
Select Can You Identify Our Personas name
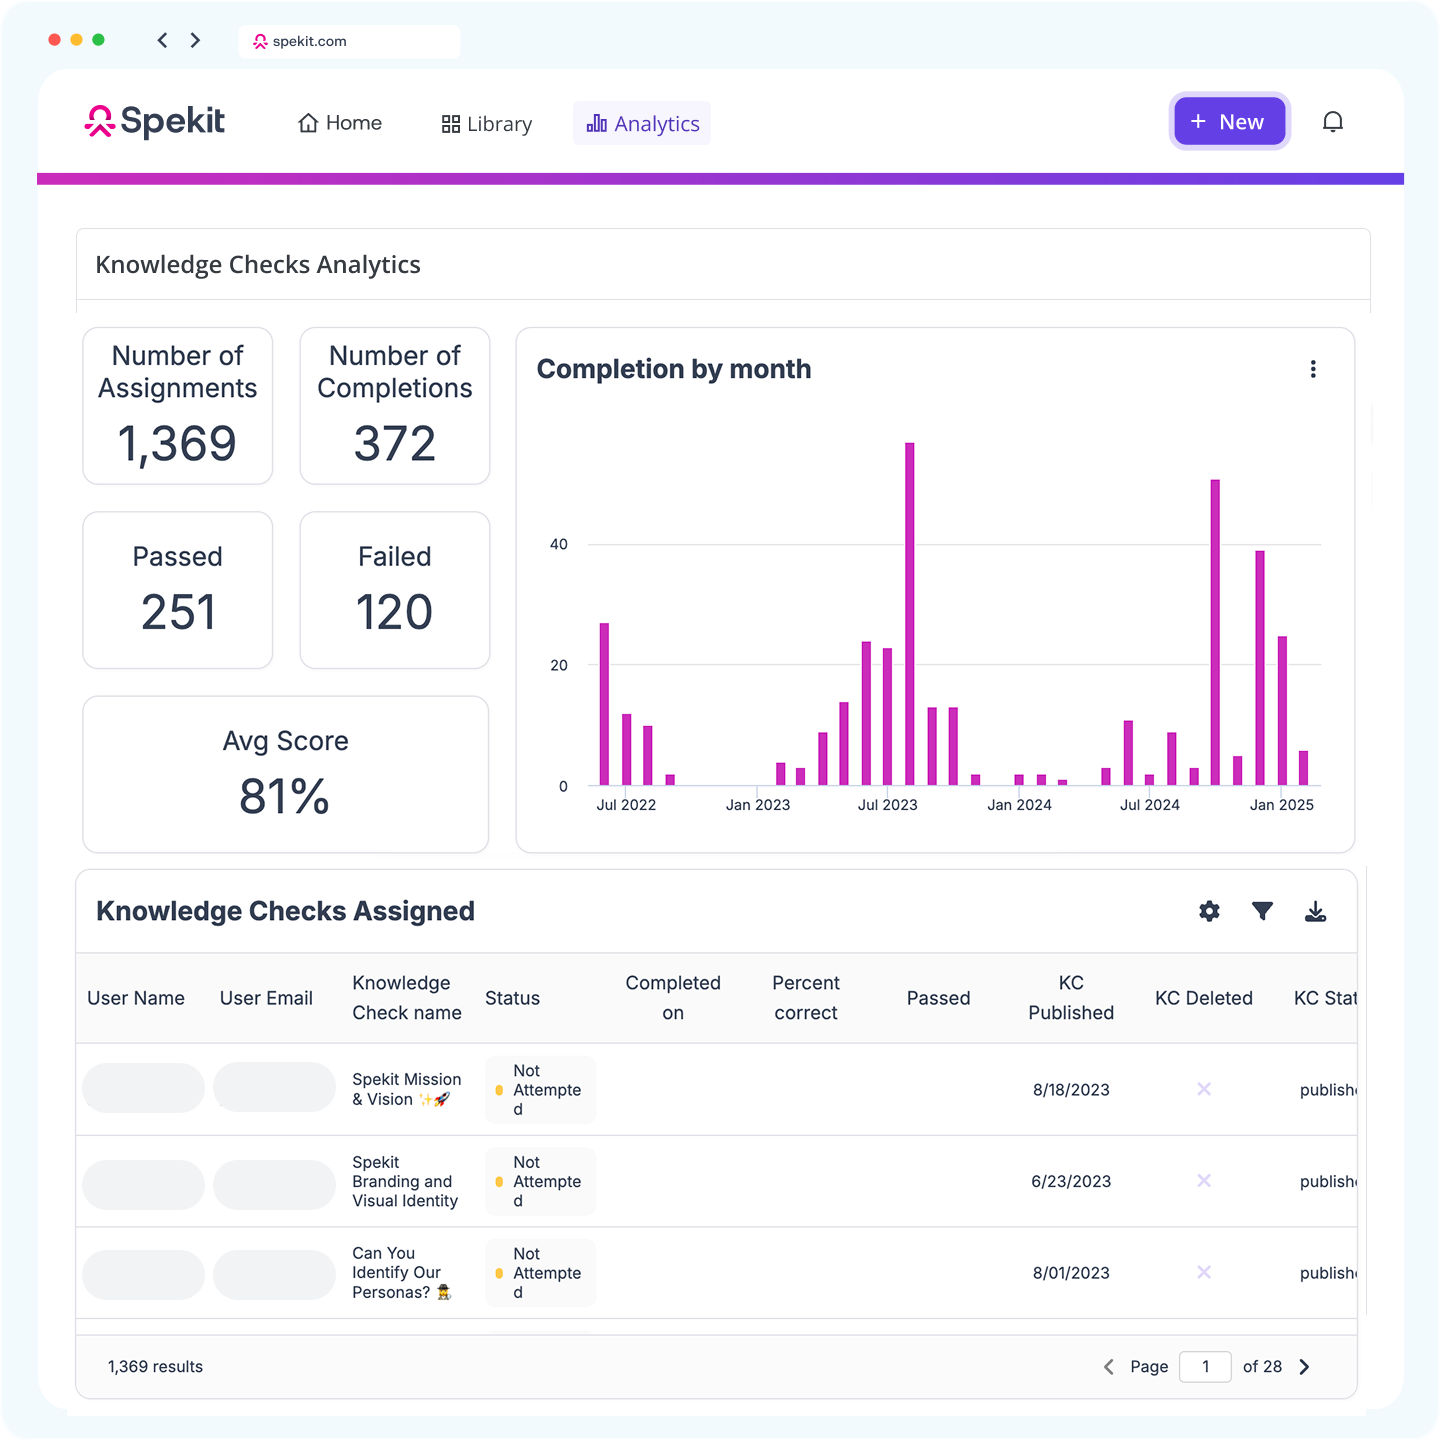point(401,1272)
